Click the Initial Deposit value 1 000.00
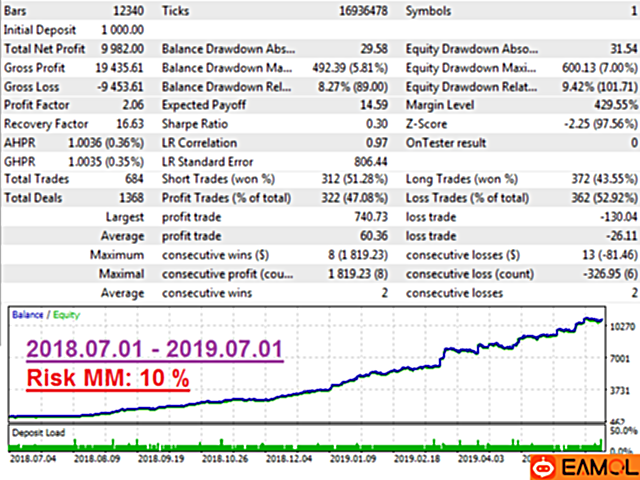The width and height of the screenshot is (640, 480). 123,28
